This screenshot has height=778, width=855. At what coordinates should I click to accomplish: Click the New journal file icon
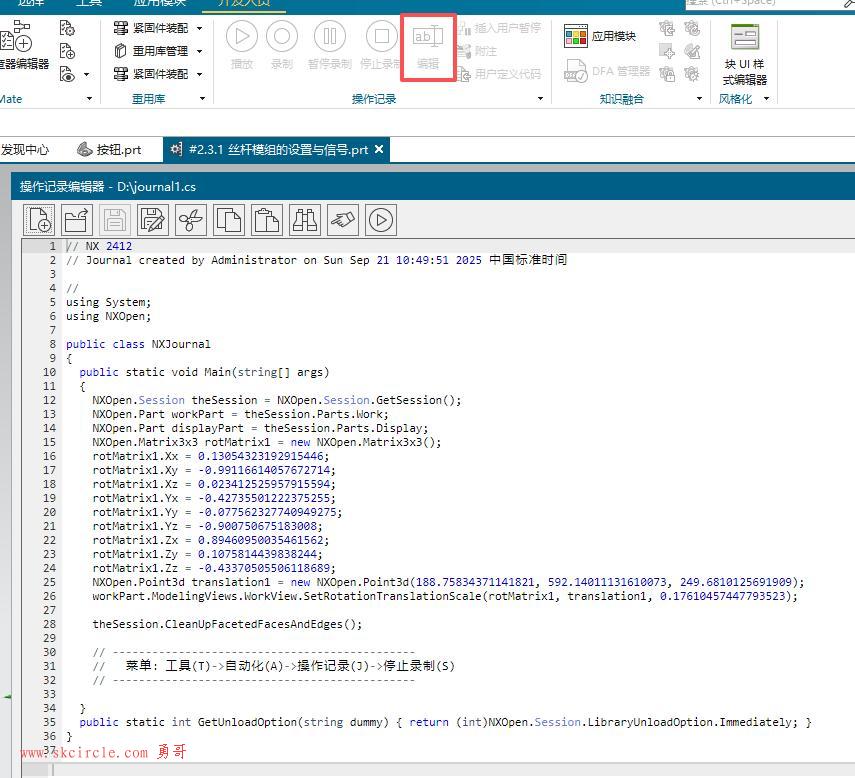point(39,219)
